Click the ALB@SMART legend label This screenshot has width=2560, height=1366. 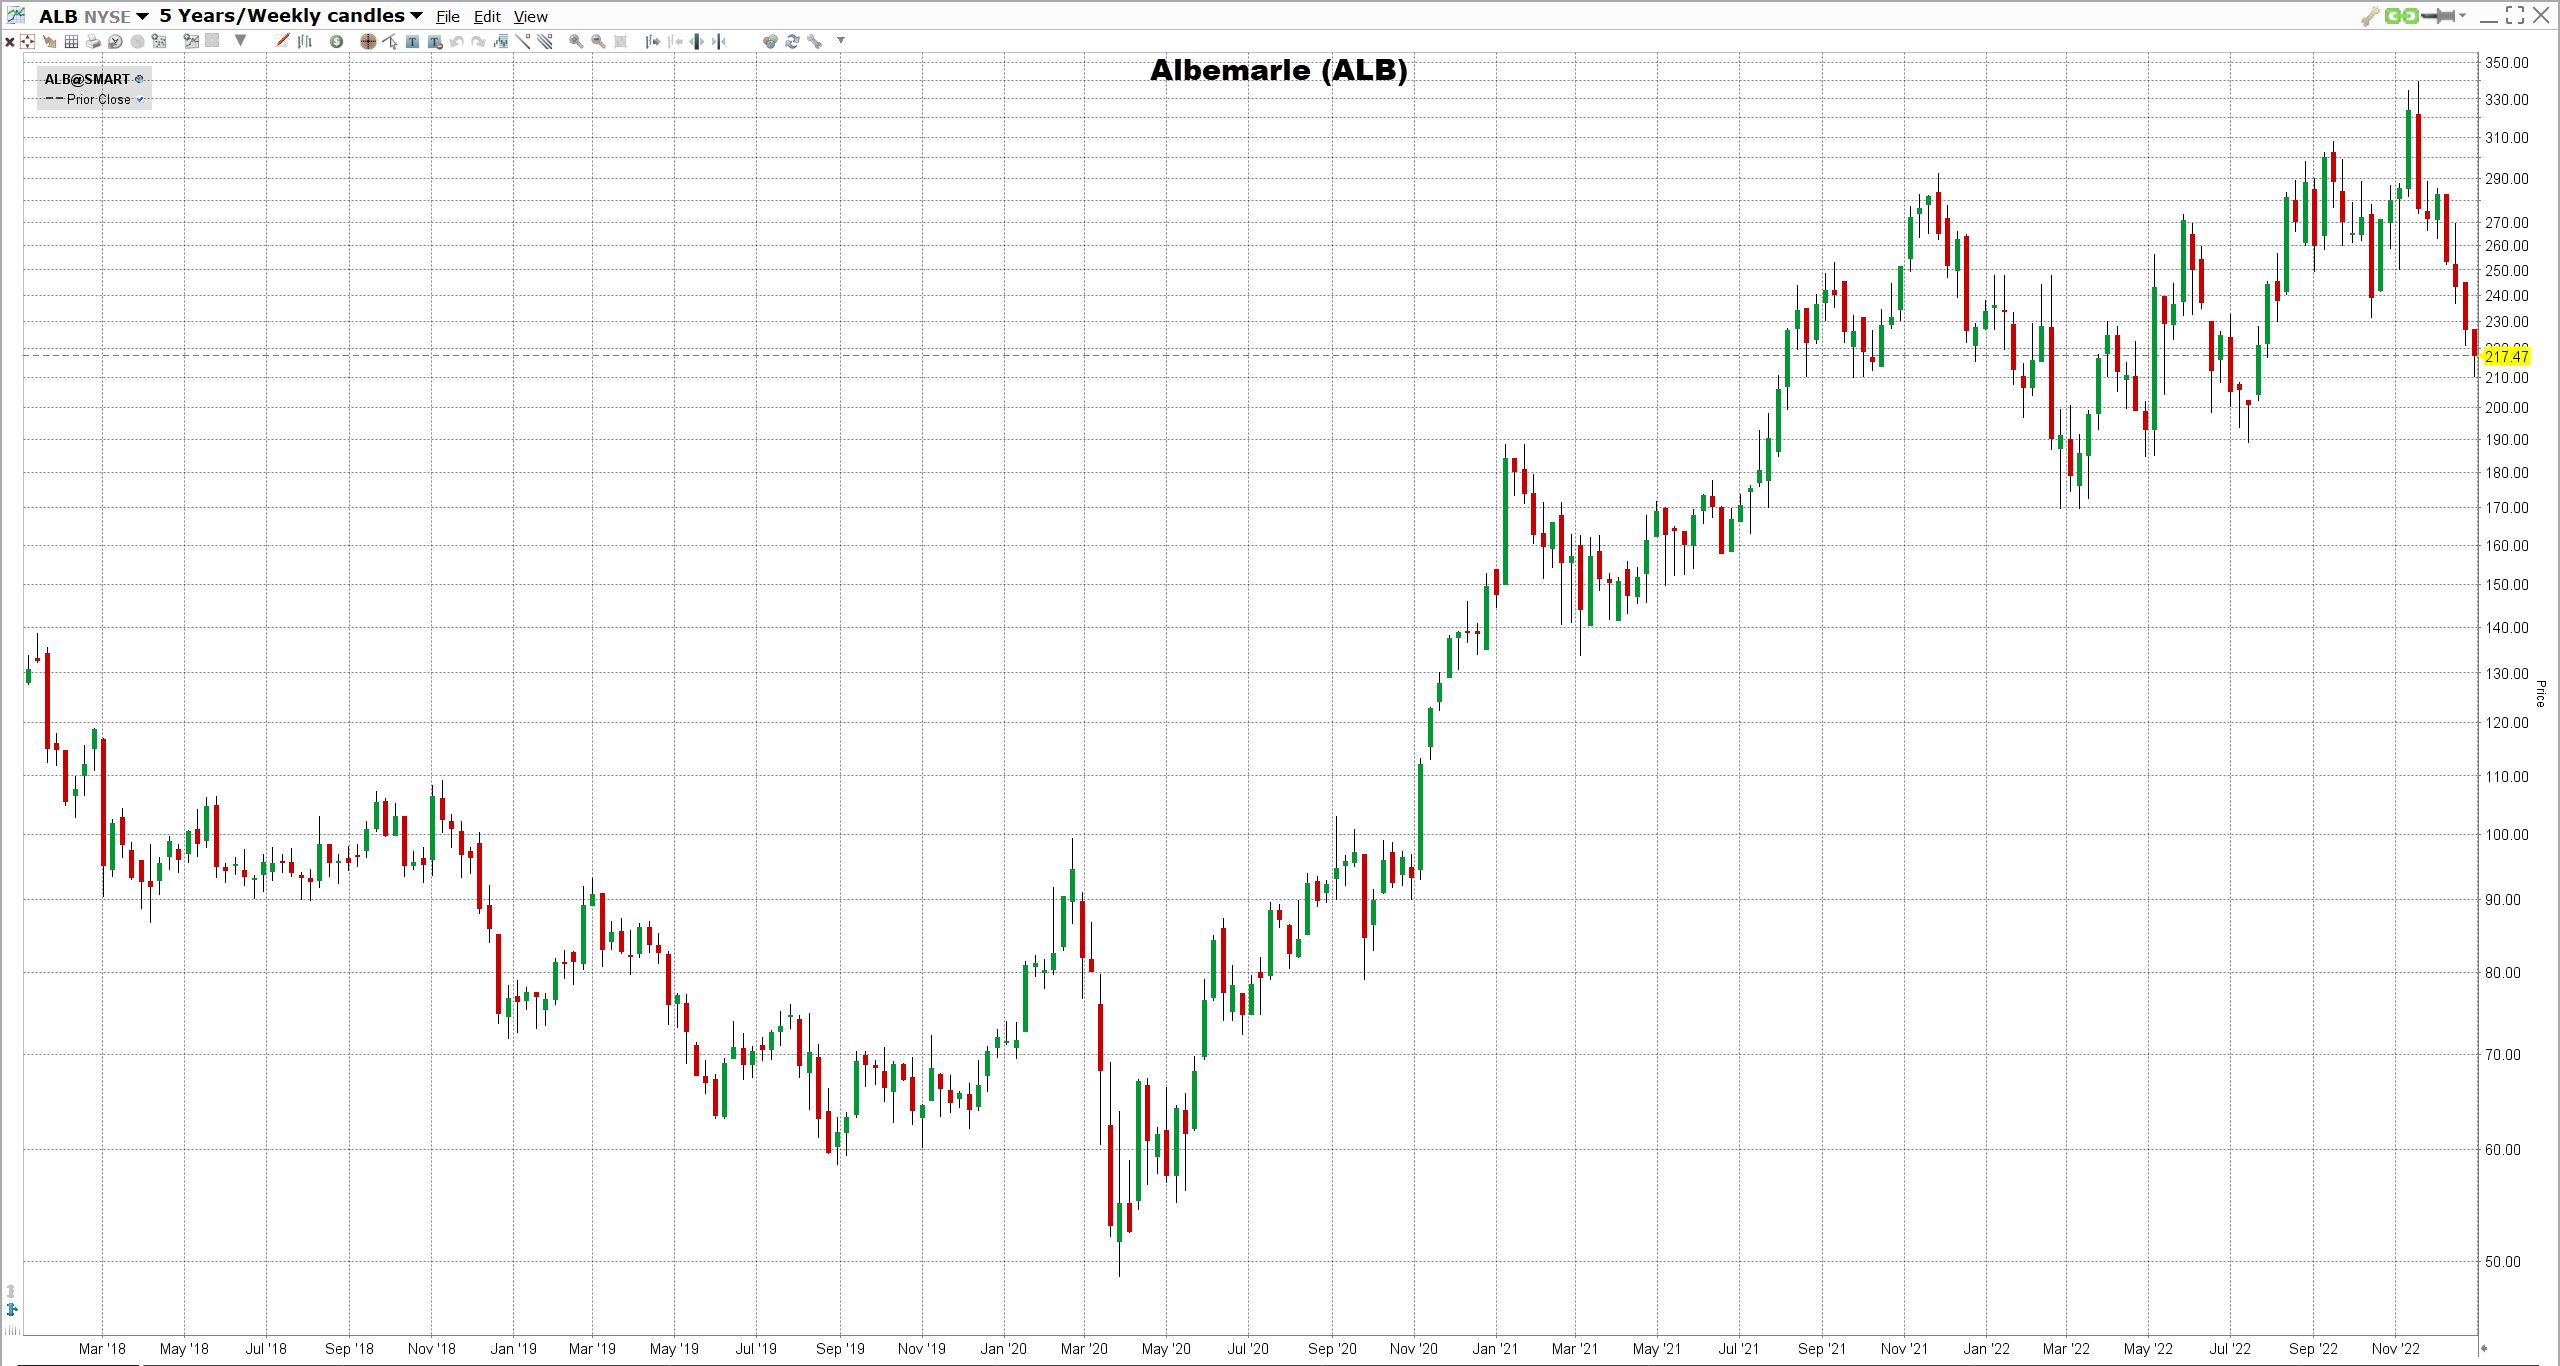tap(87, 79)
